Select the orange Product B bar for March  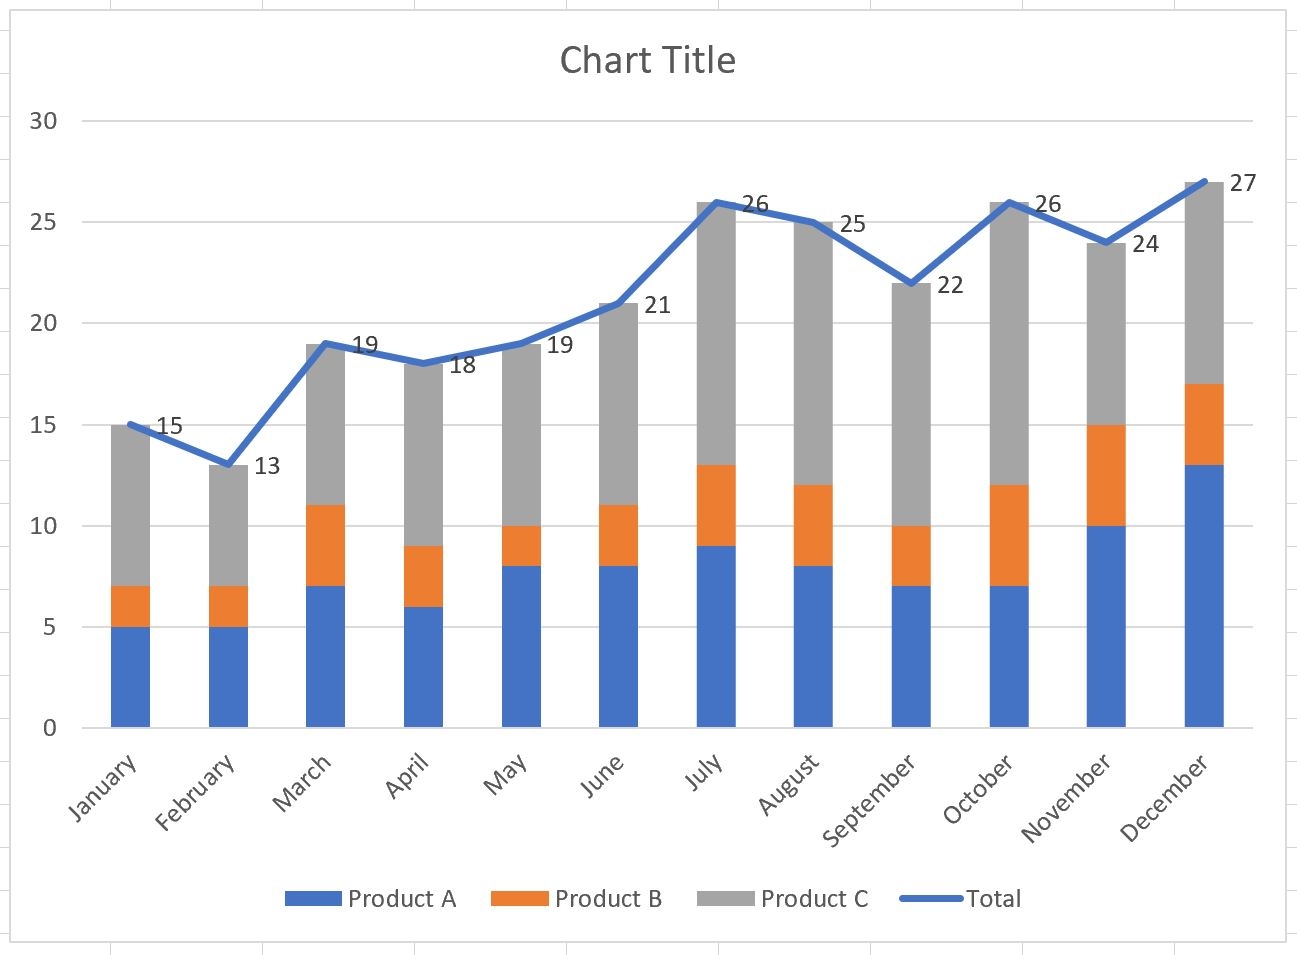tap(325, 545)
